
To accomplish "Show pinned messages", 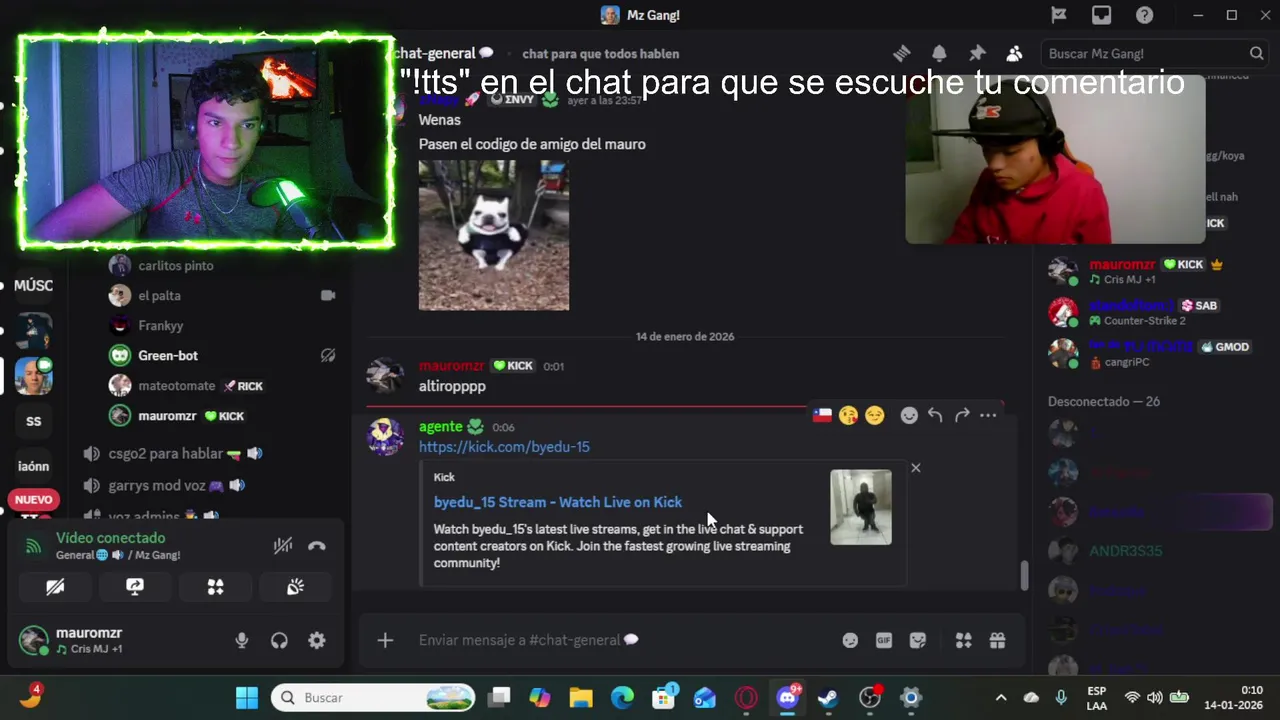I will (977, 53).
